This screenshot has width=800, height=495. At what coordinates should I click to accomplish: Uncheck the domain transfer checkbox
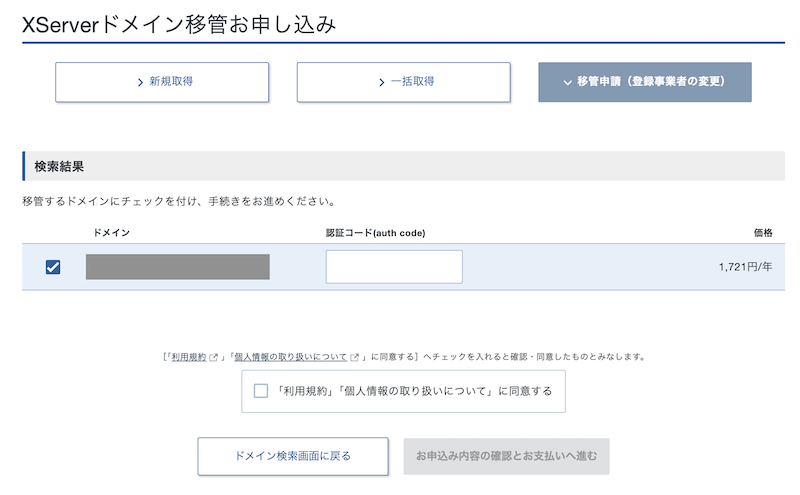(x=53, y=267)
